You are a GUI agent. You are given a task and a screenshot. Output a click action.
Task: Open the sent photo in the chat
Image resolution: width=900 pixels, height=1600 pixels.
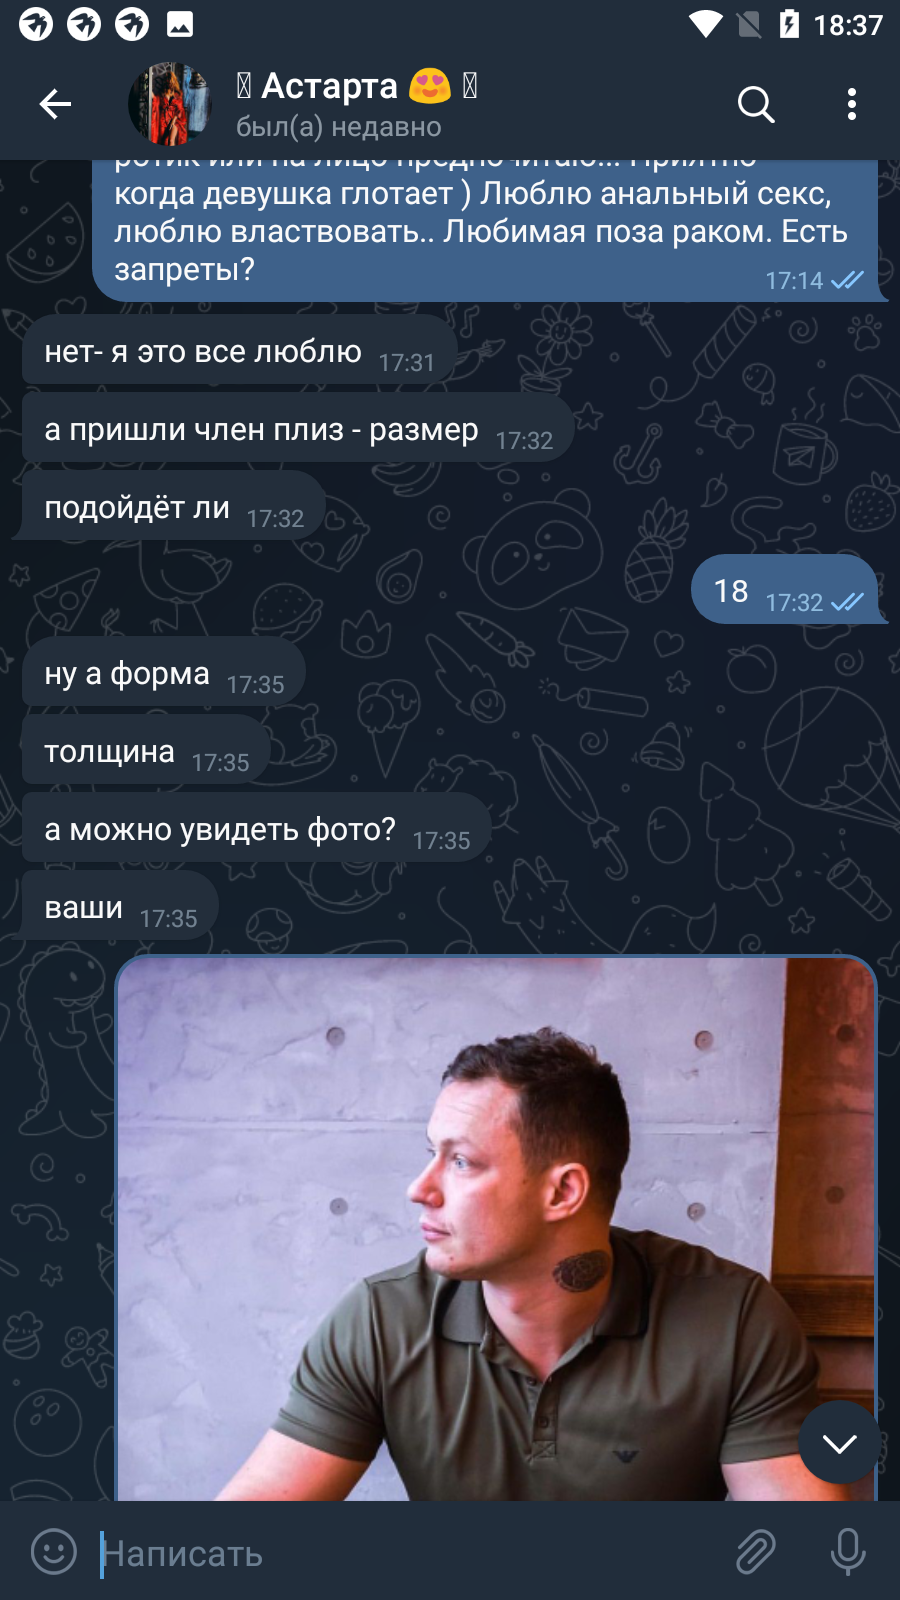pos(496,1228)
